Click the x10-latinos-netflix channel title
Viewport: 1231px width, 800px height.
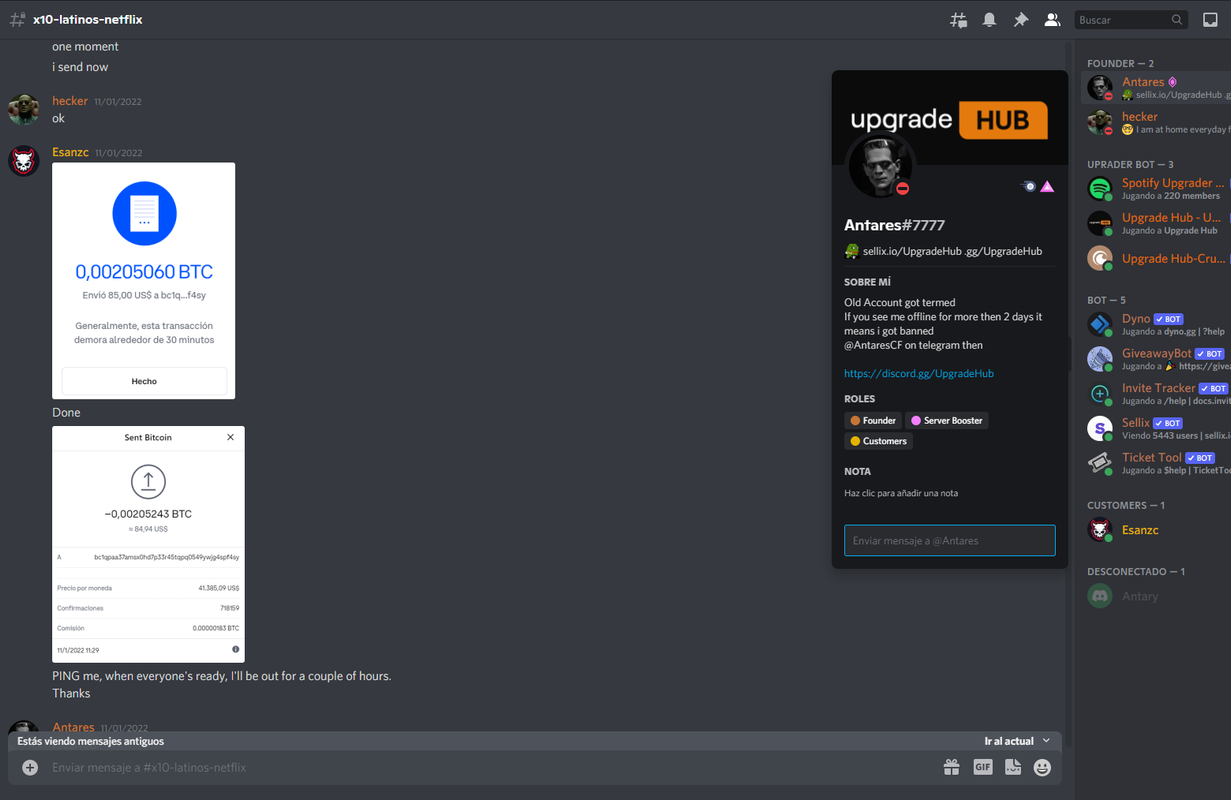point(88,20)
